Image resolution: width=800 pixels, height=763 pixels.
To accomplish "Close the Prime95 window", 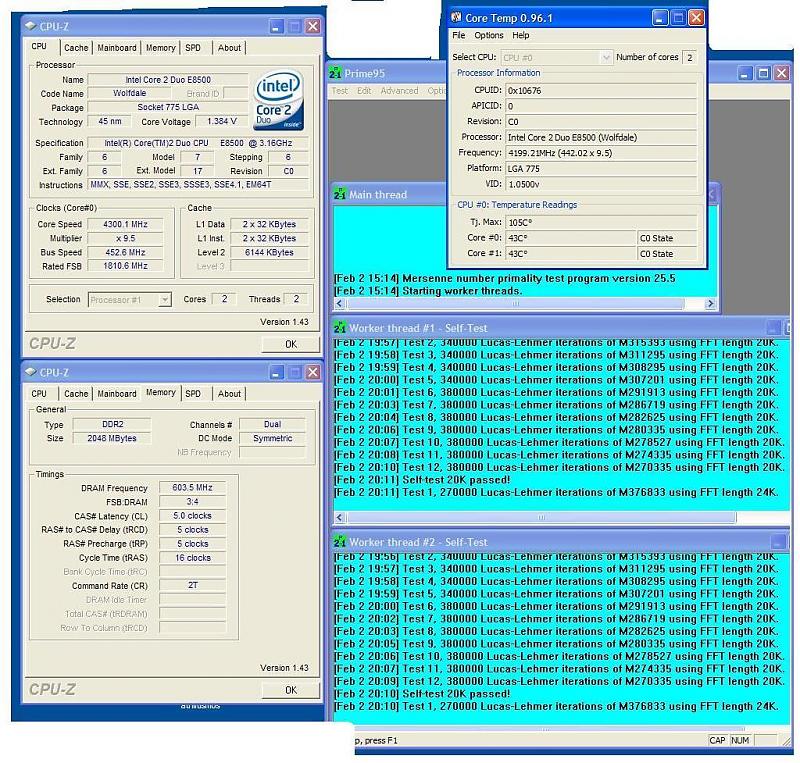I will point(782,73).
